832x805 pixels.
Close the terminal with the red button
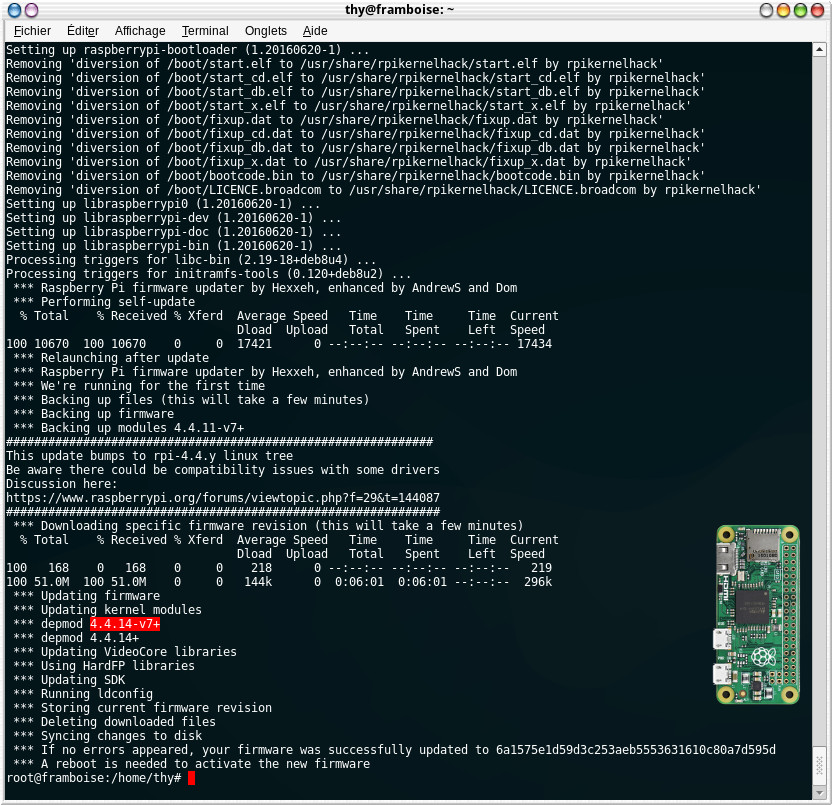coord(820,10)
